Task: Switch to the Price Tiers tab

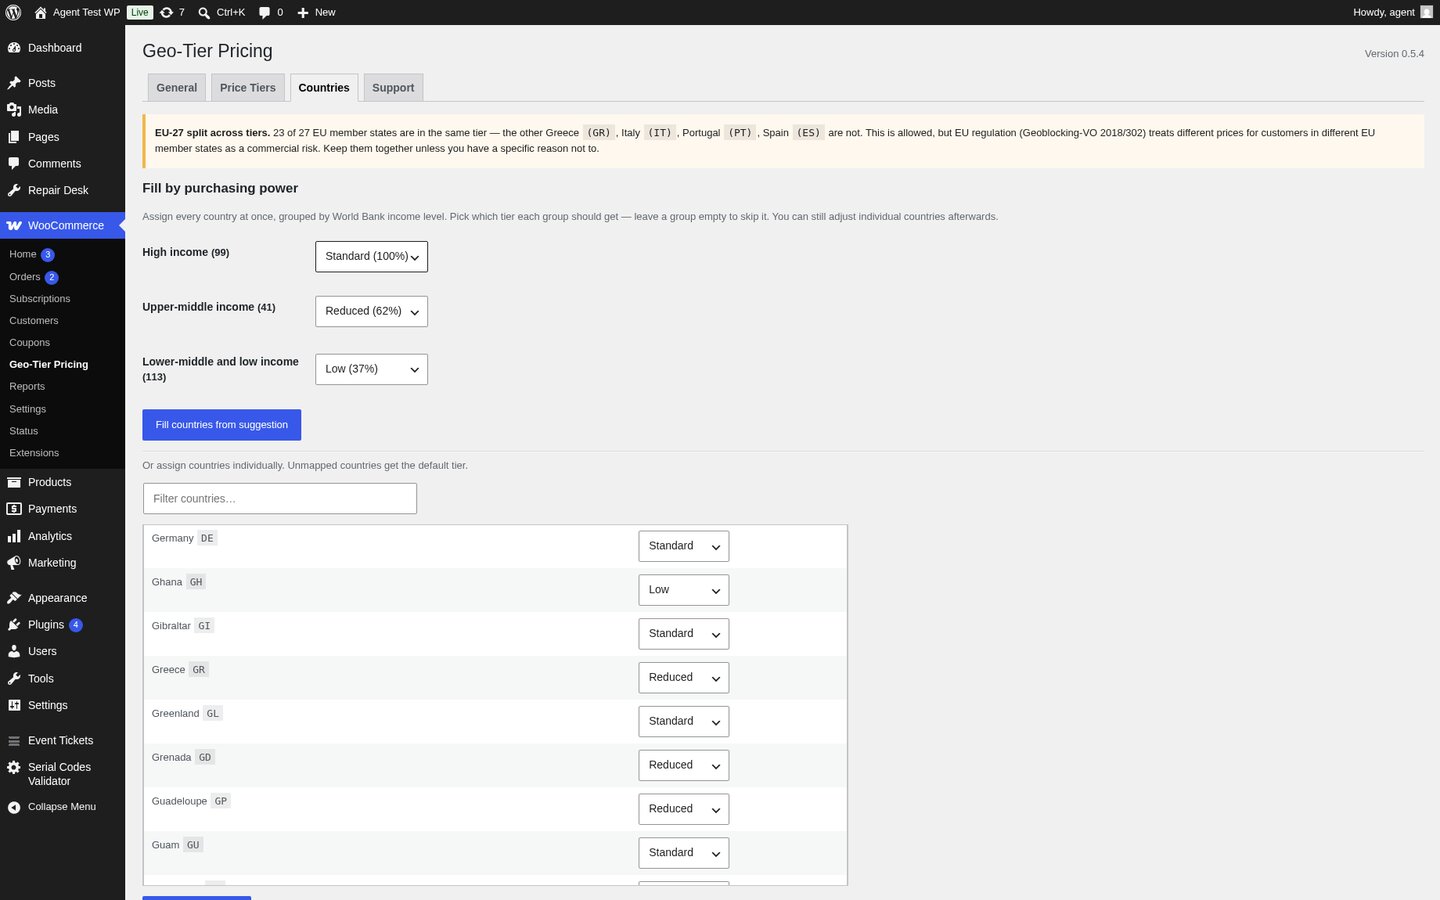Action: [x=248, y=88]
